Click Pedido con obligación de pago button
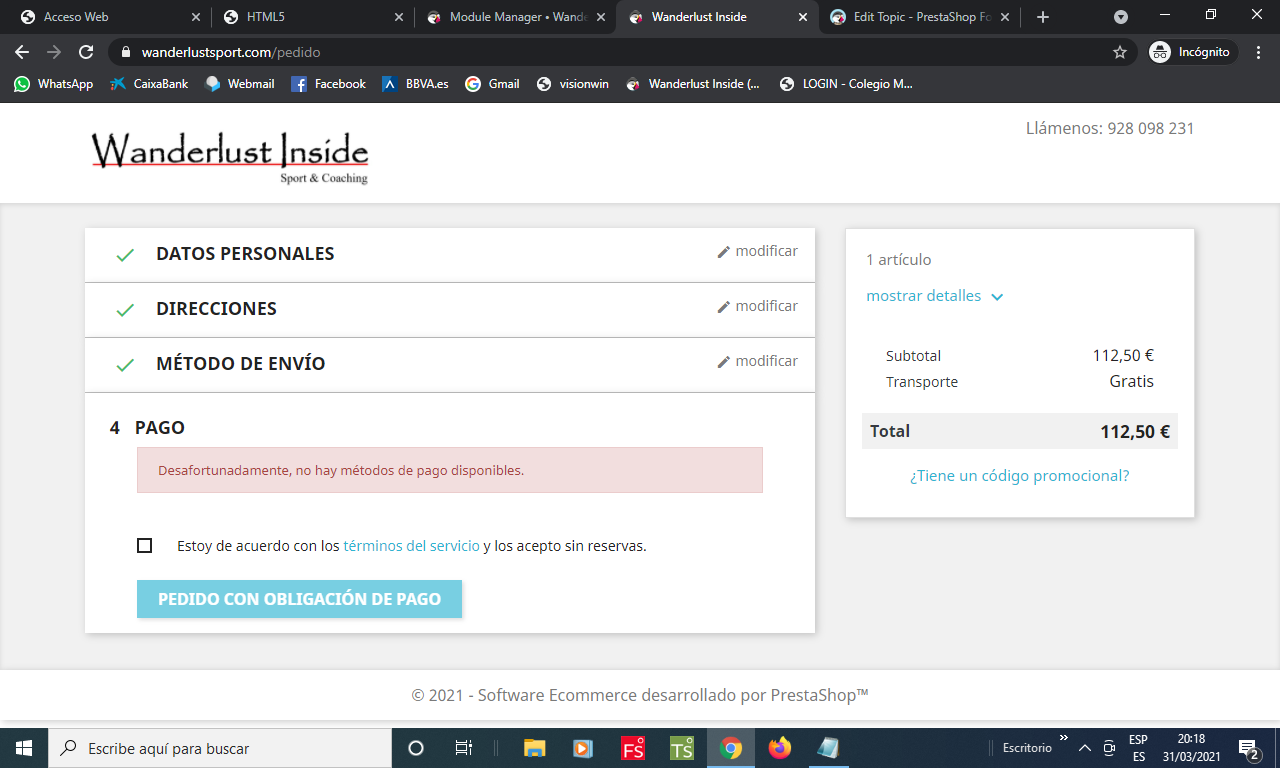This screenshot has width=1280, height=768. point(299,599)
